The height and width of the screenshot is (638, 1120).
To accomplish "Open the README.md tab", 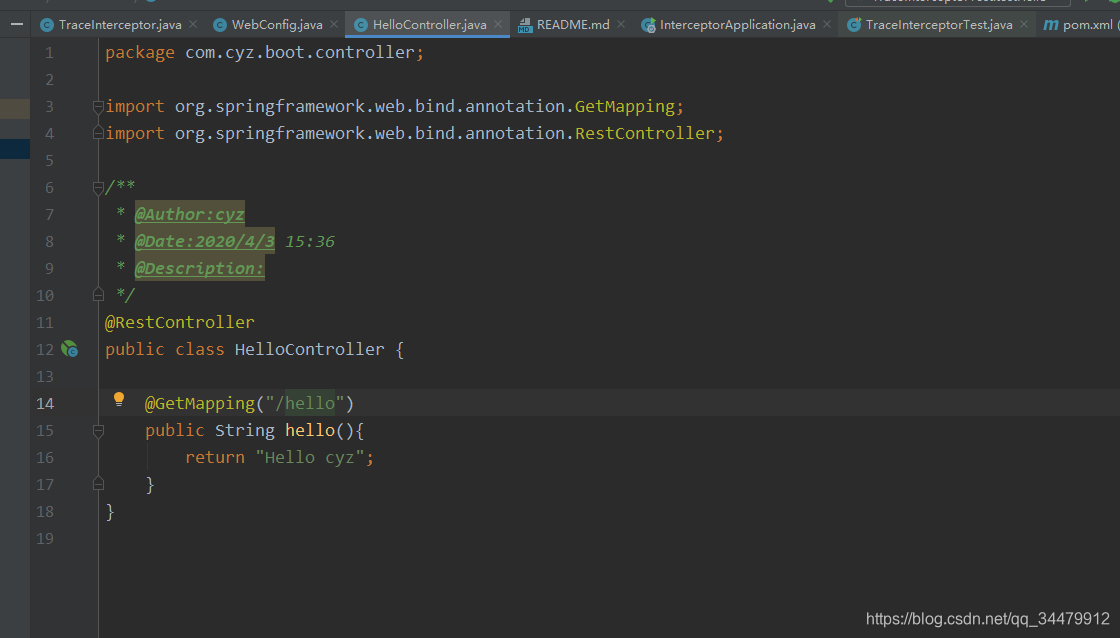I will click(x=573, y=25).
